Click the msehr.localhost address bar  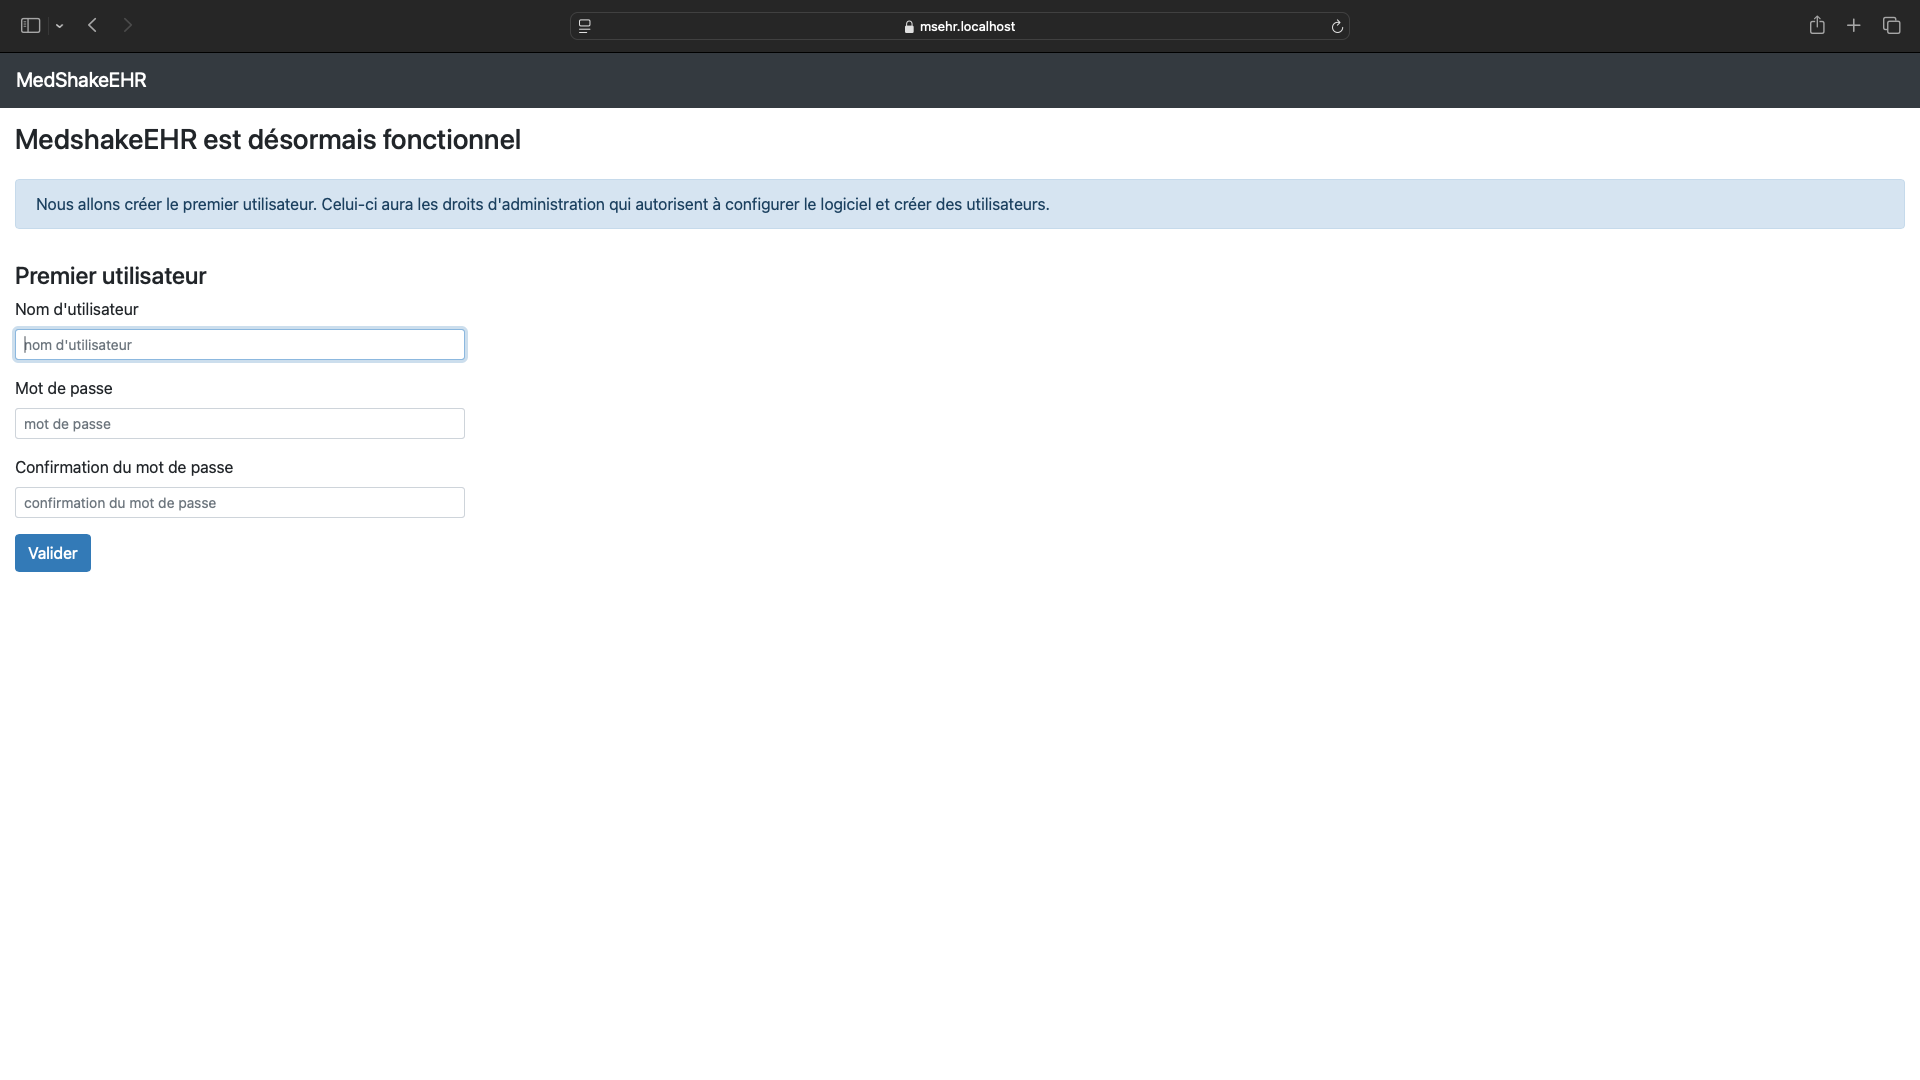pyautogui.click(x=960, y=26)
